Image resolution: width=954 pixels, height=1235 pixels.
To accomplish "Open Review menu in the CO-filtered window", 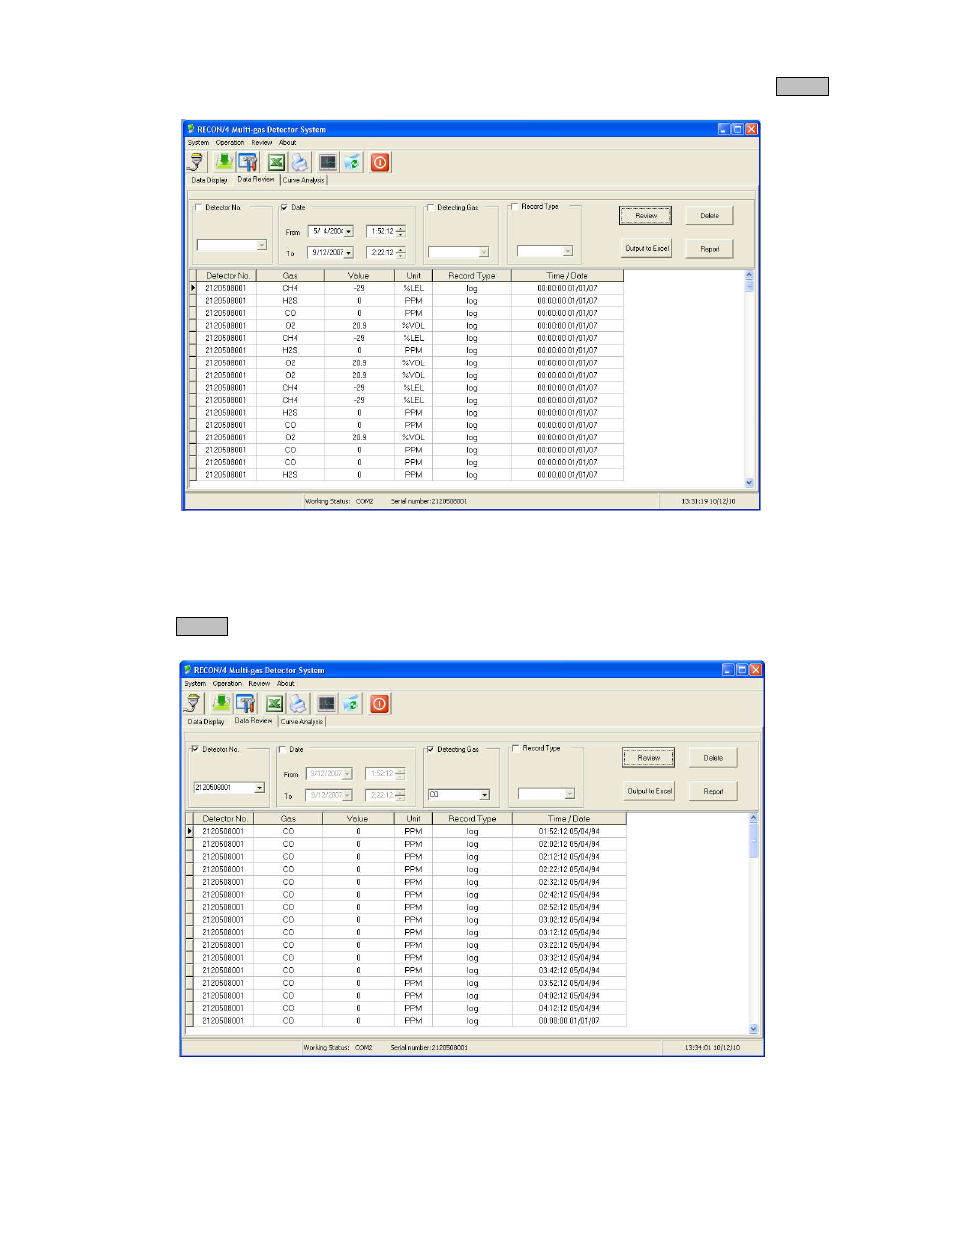I will coord(259,684).
